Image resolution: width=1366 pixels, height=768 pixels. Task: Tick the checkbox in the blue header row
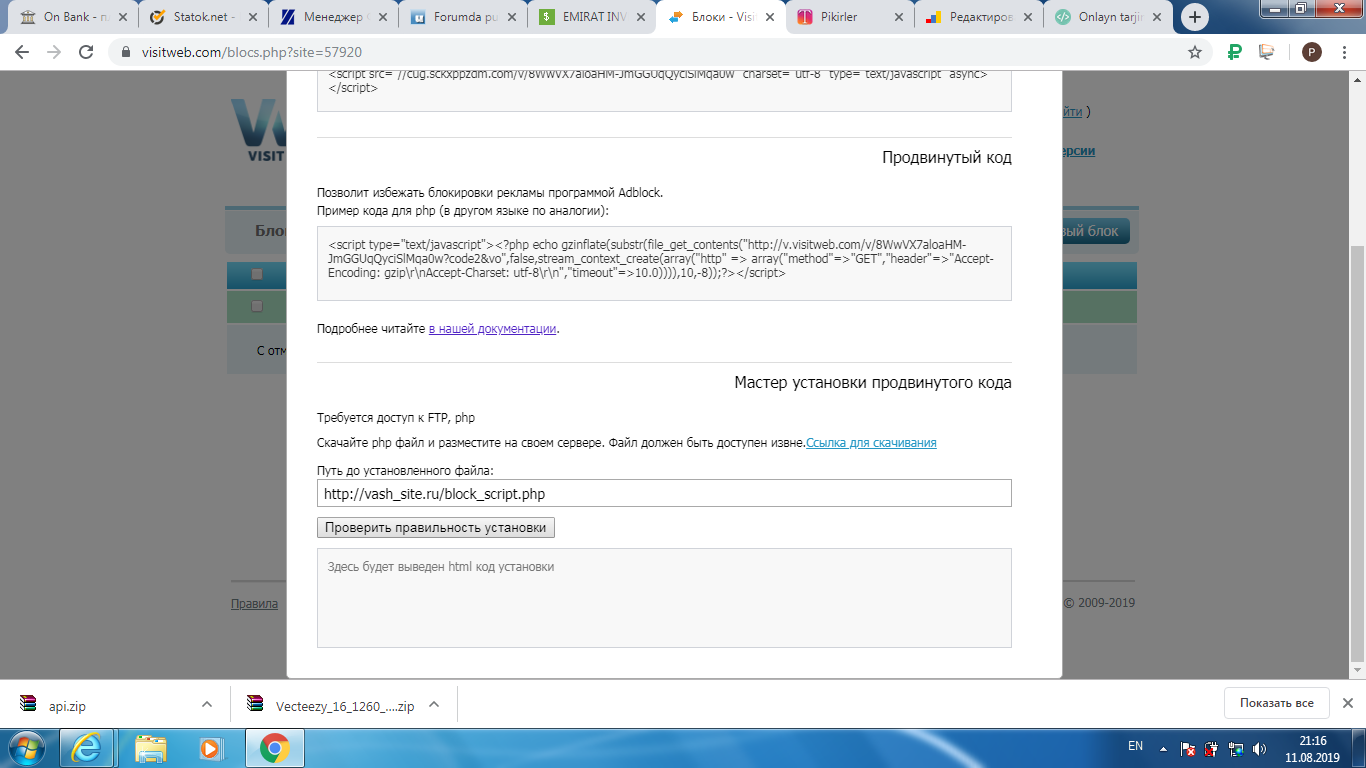[257, 274]
